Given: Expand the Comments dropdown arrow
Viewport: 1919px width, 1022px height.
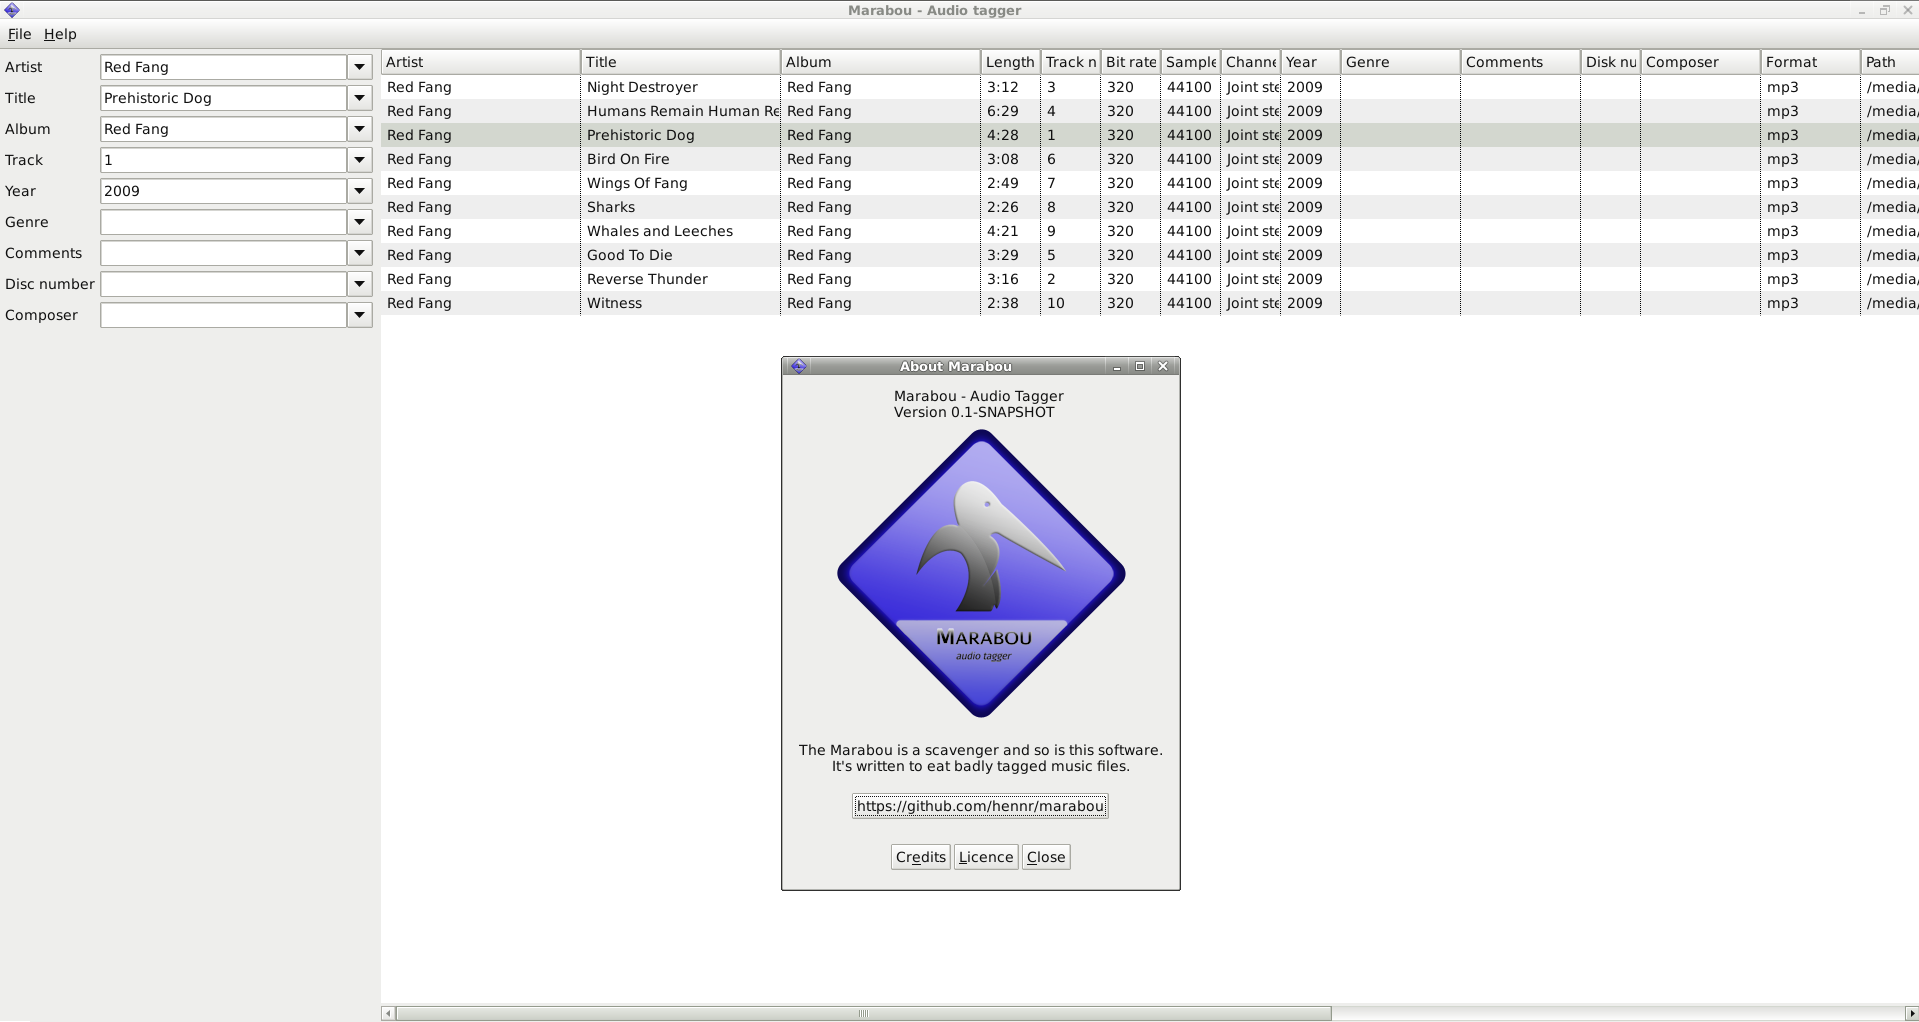Looking at the screenshot, I should tap(360, 253).
